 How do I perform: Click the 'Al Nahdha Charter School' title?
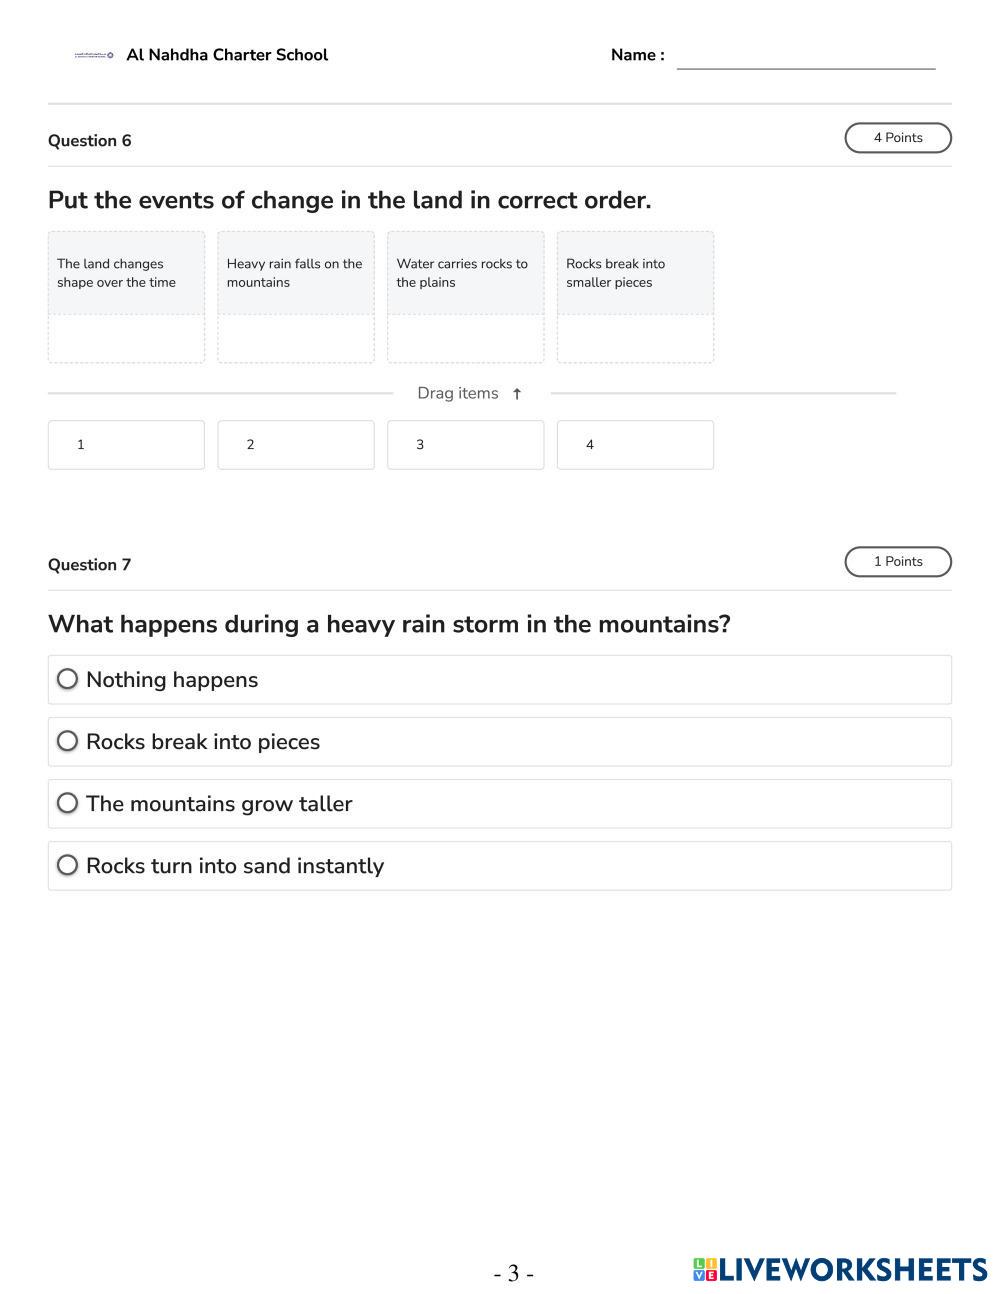(227, 56)
